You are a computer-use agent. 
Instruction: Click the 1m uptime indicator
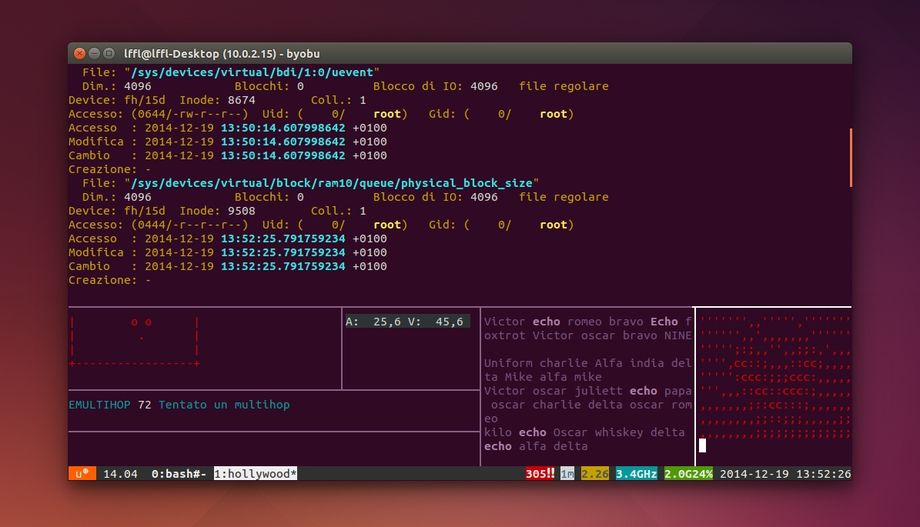click(x=567, y=474)
